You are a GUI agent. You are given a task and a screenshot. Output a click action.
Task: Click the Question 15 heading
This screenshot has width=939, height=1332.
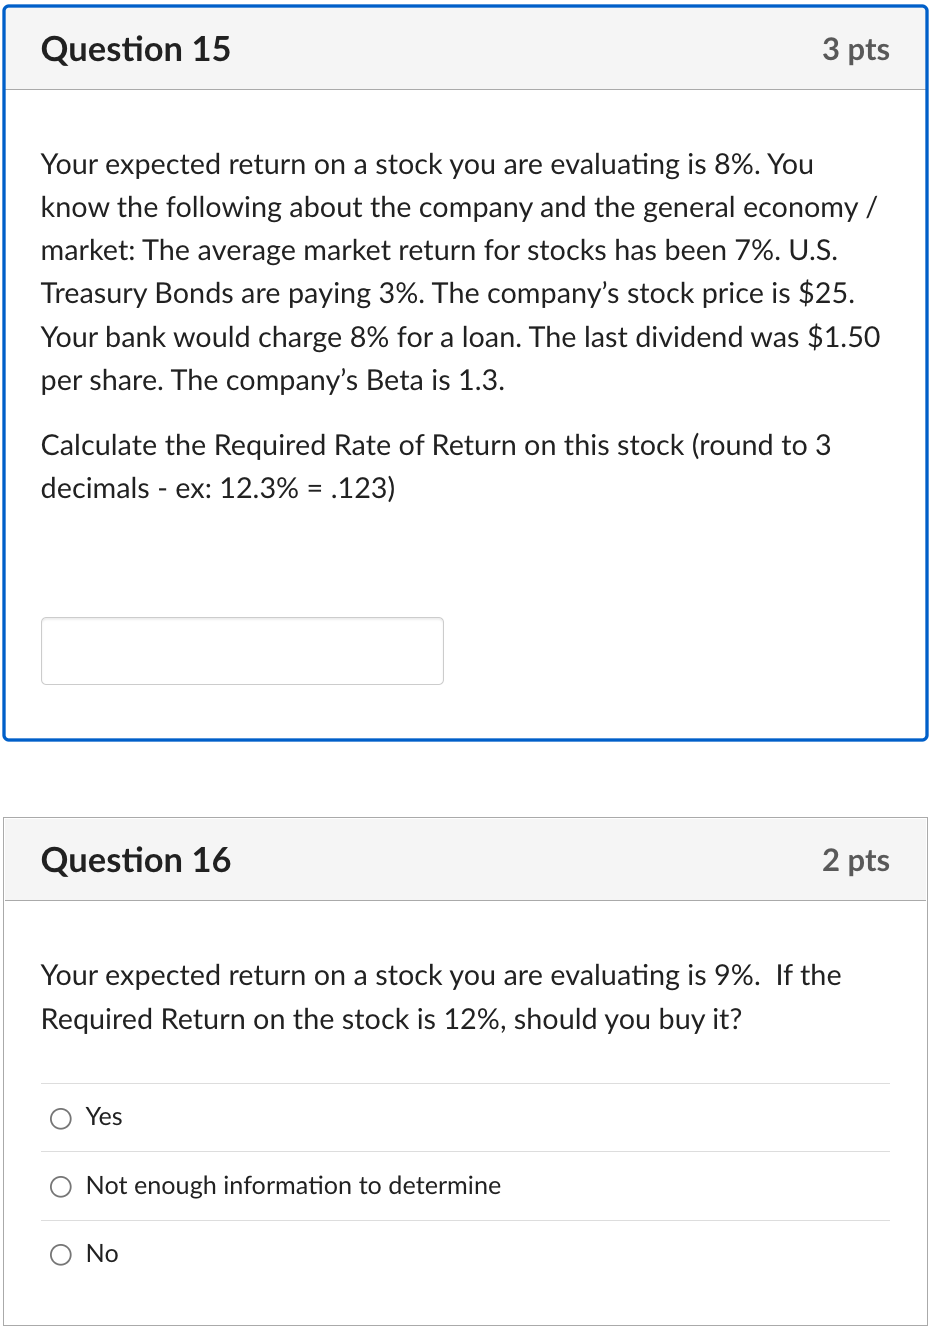click(x=136, y=49)
